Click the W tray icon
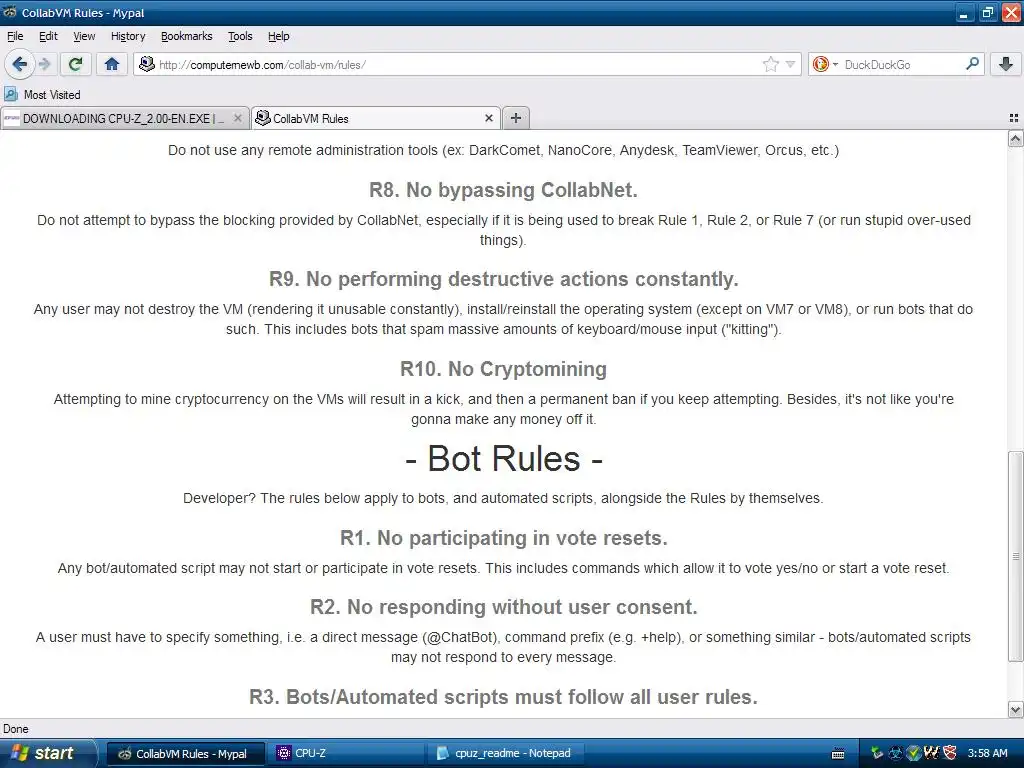1024x768 pixels. pyautogui.click(x=931, y=754)
